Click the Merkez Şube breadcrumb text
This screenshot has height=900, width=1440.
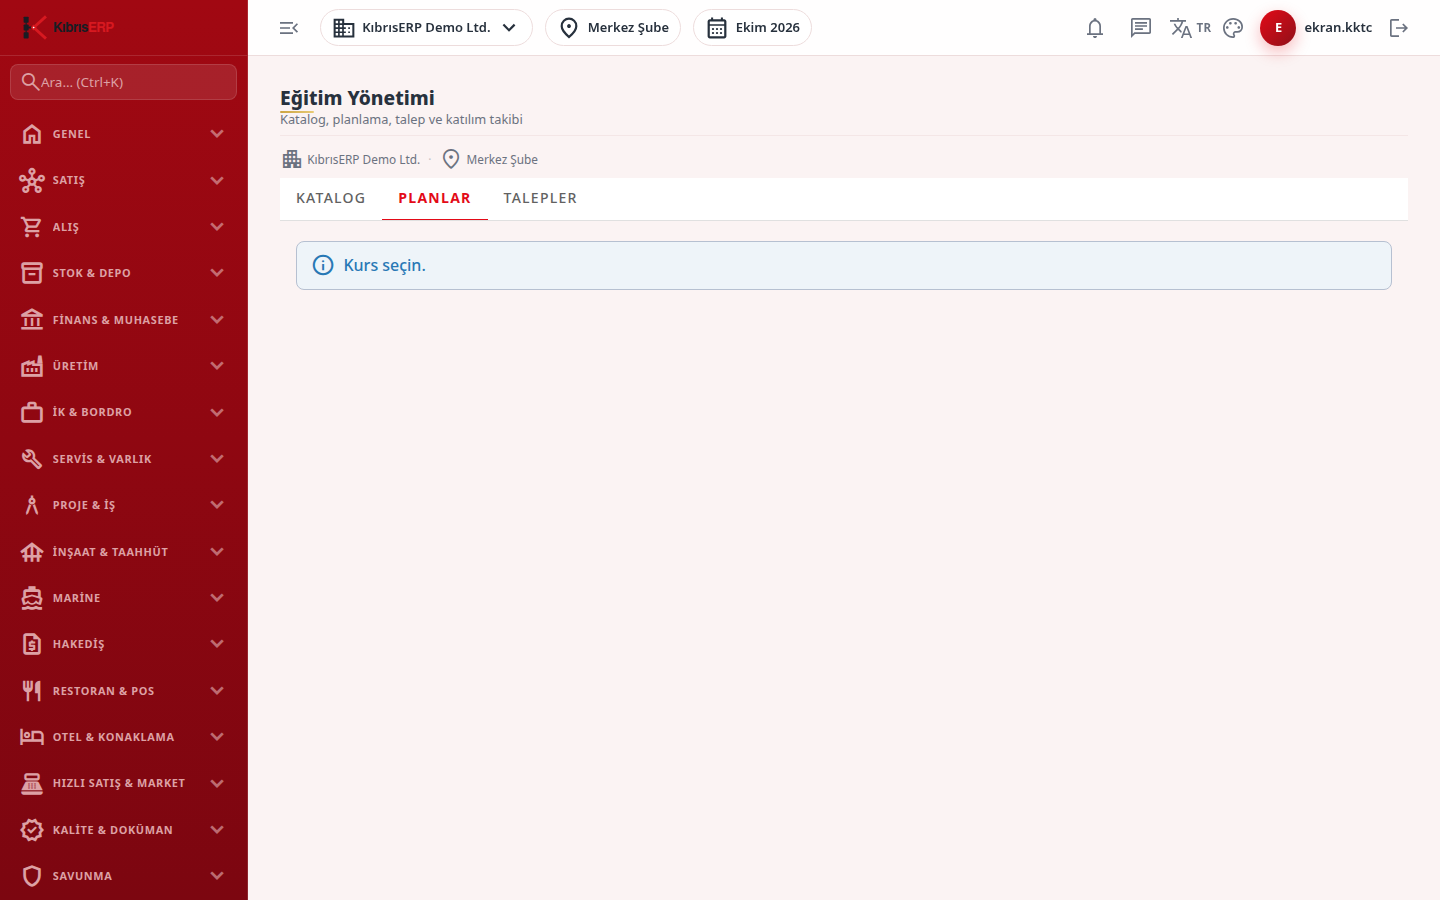[x=502, y=159]
